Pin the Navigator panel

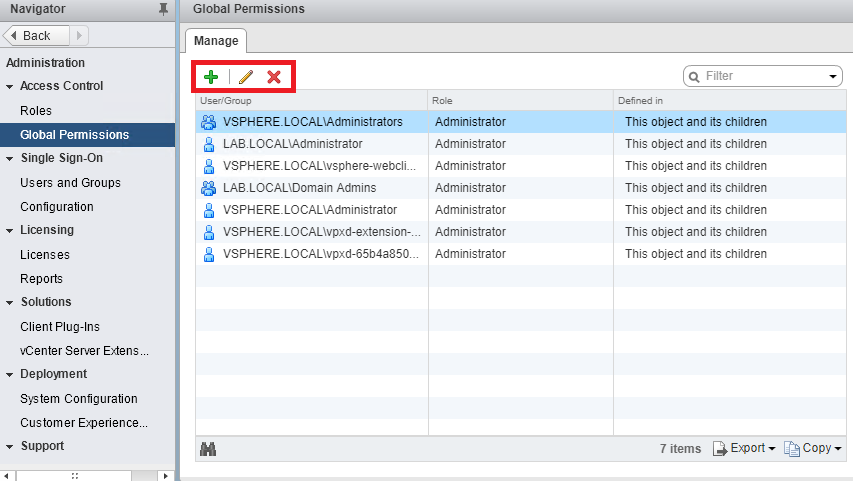(164, 9)
